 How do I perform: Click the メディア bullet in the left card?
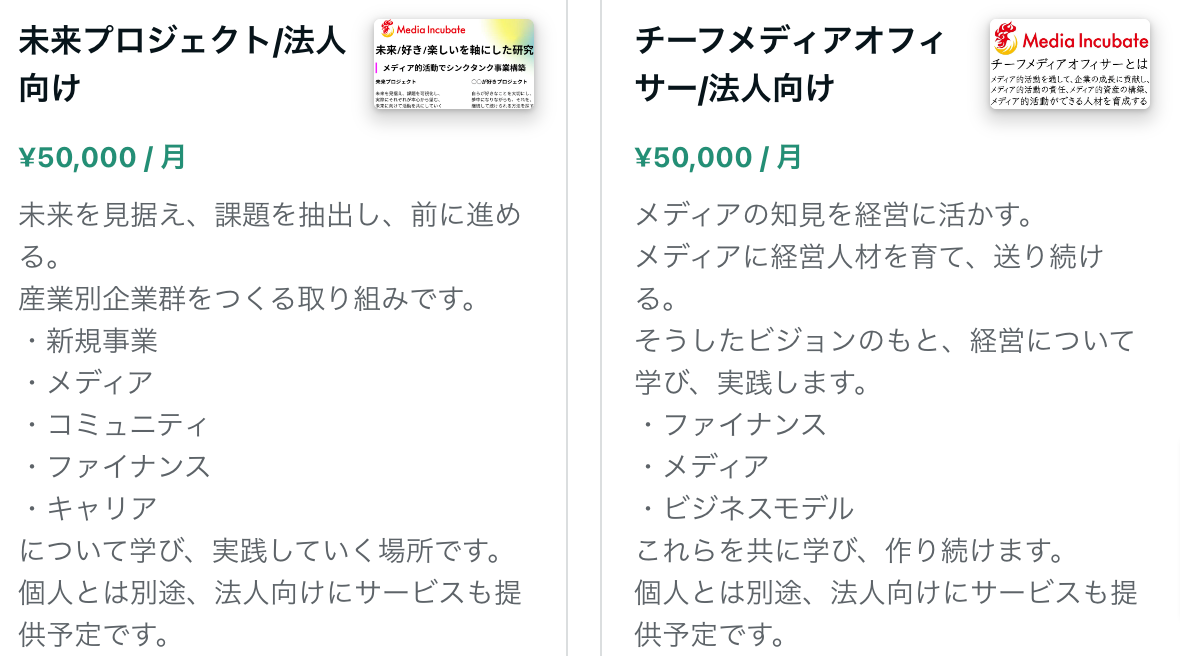coord(100,382)
